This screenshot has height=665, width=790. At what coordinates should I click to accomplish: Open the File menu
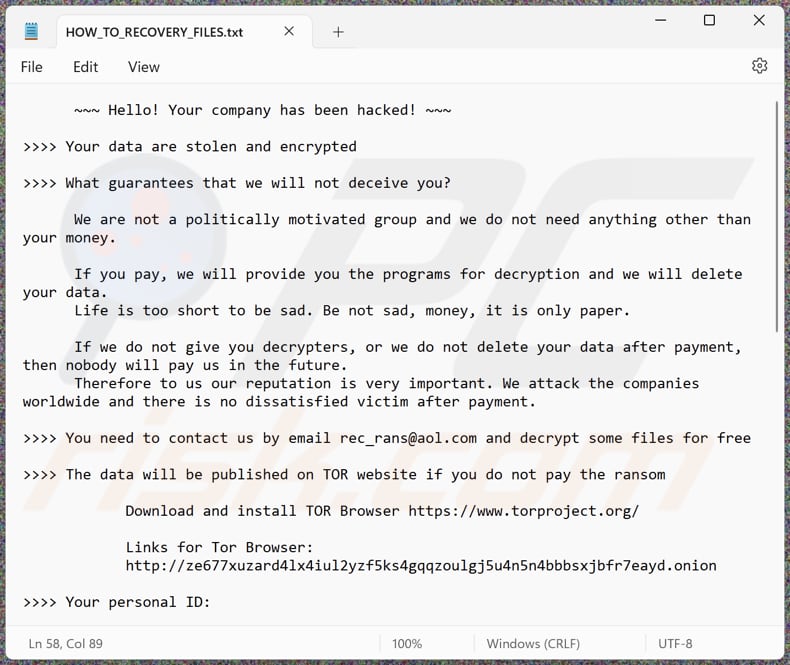[31, 67]
